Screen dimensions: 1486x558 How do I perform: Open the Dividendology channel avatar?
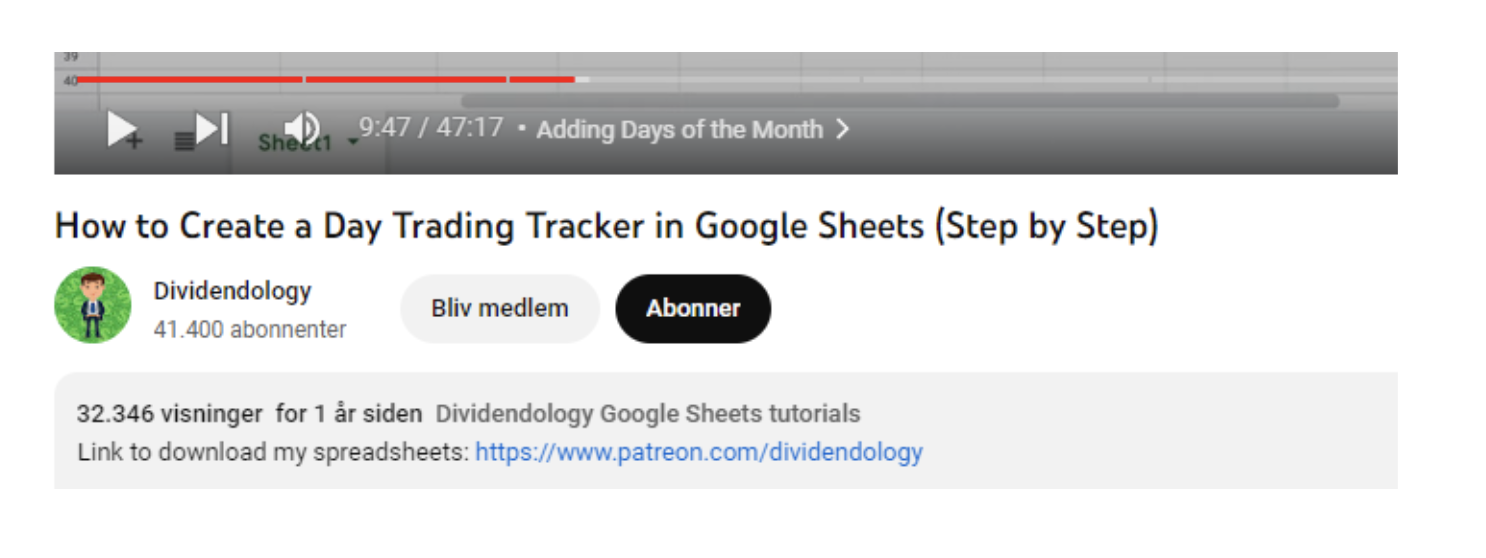(x=93, y=305)
